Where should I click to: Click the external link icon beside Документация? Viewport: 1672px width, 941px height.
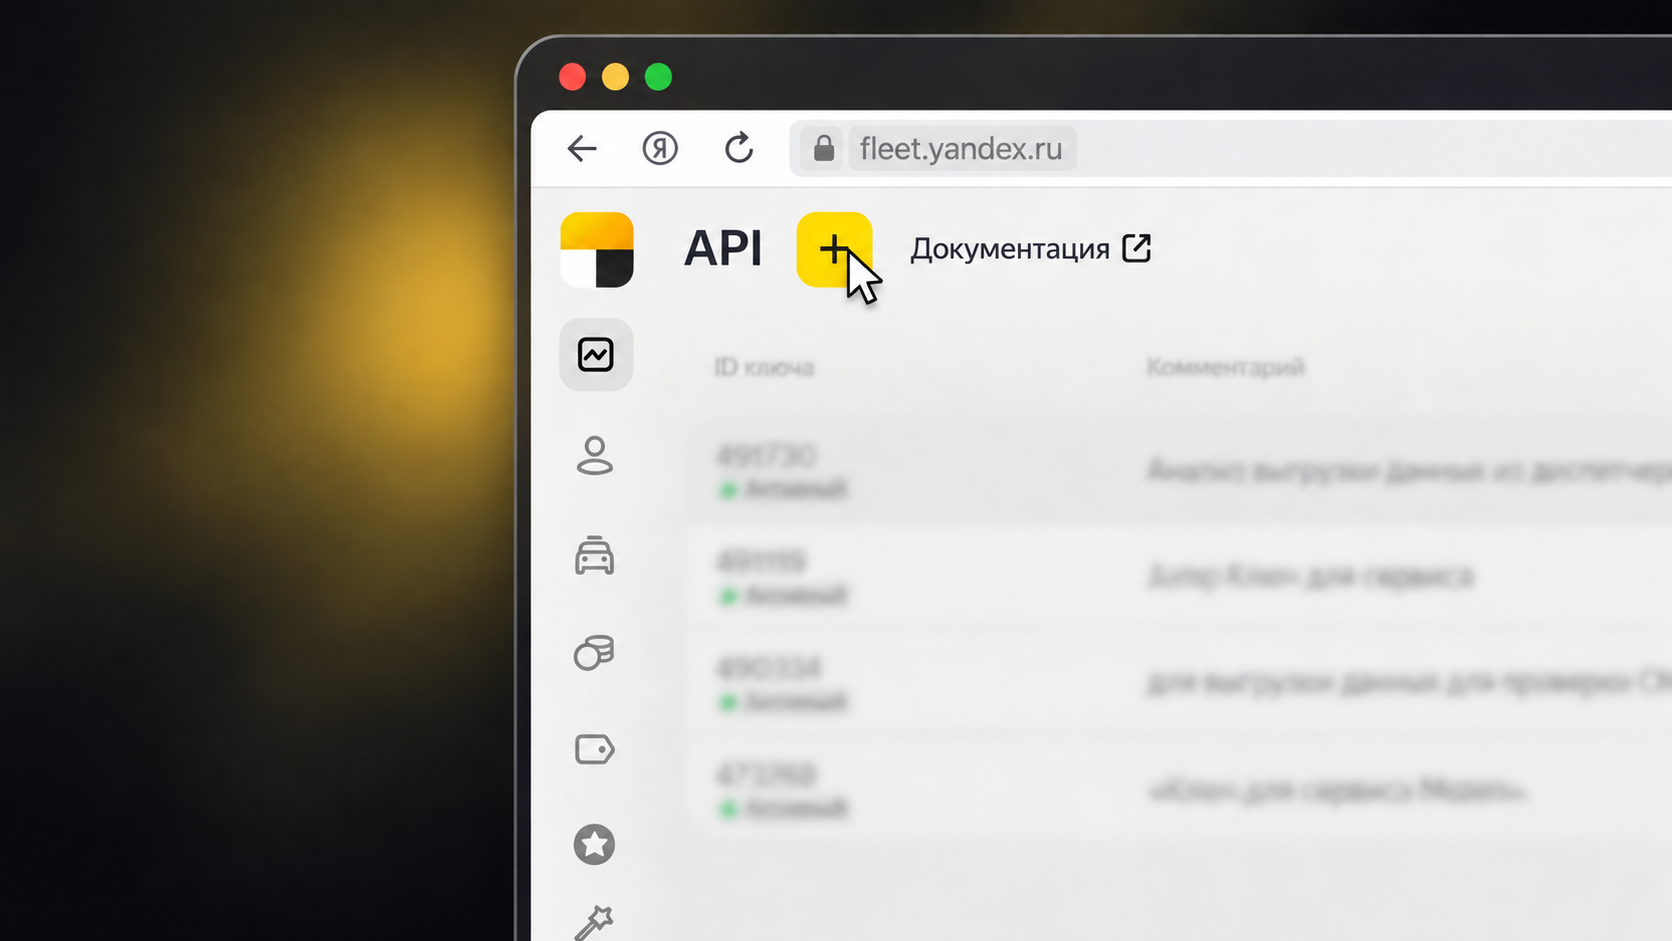point(1137,248)
